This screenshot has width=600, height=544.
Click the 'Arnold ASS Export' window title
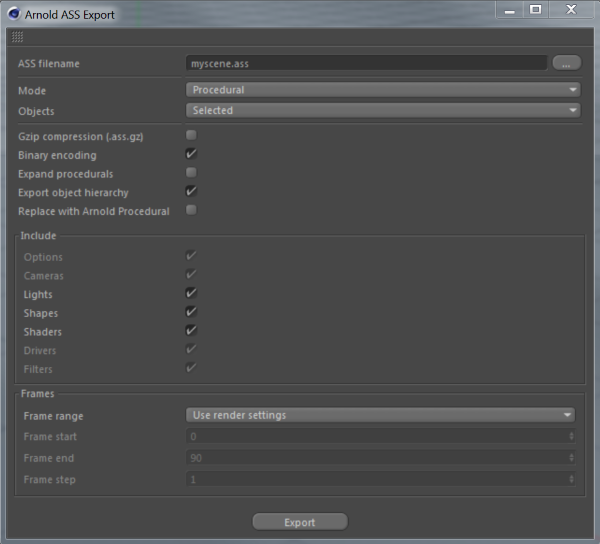coord(70,15)
